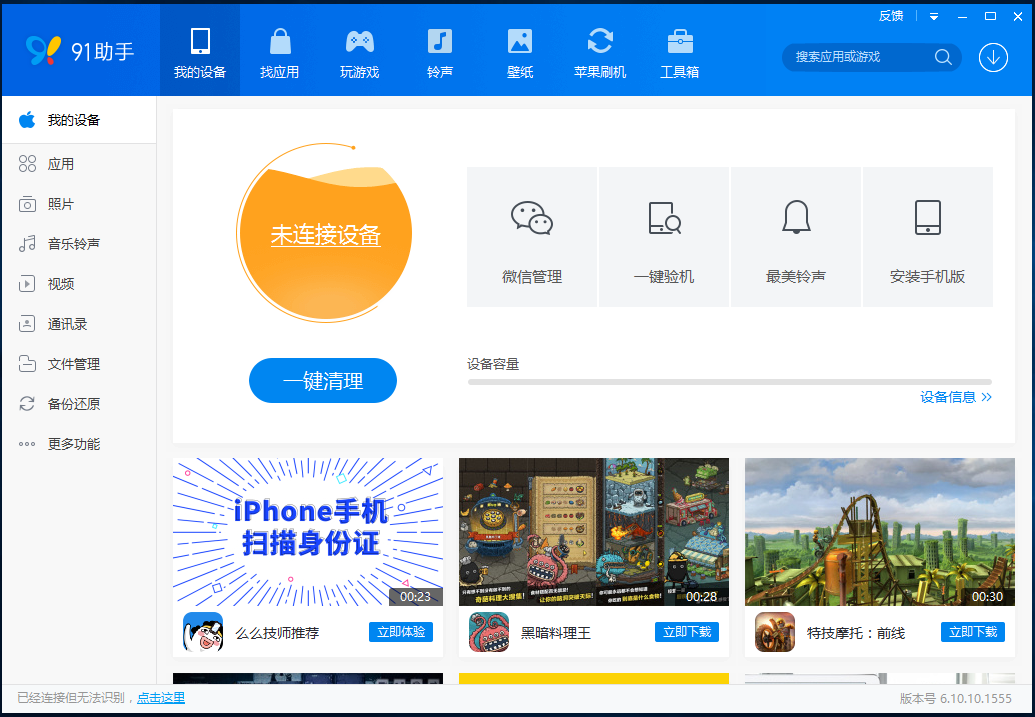
Task: Open 通讯录 in the sidebar
Action: point(79,324)
